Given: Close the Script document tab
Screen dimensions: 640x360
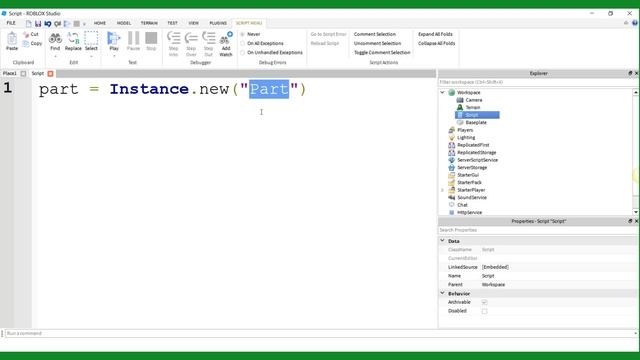Looking at the screenshot, I should [50, 74].
